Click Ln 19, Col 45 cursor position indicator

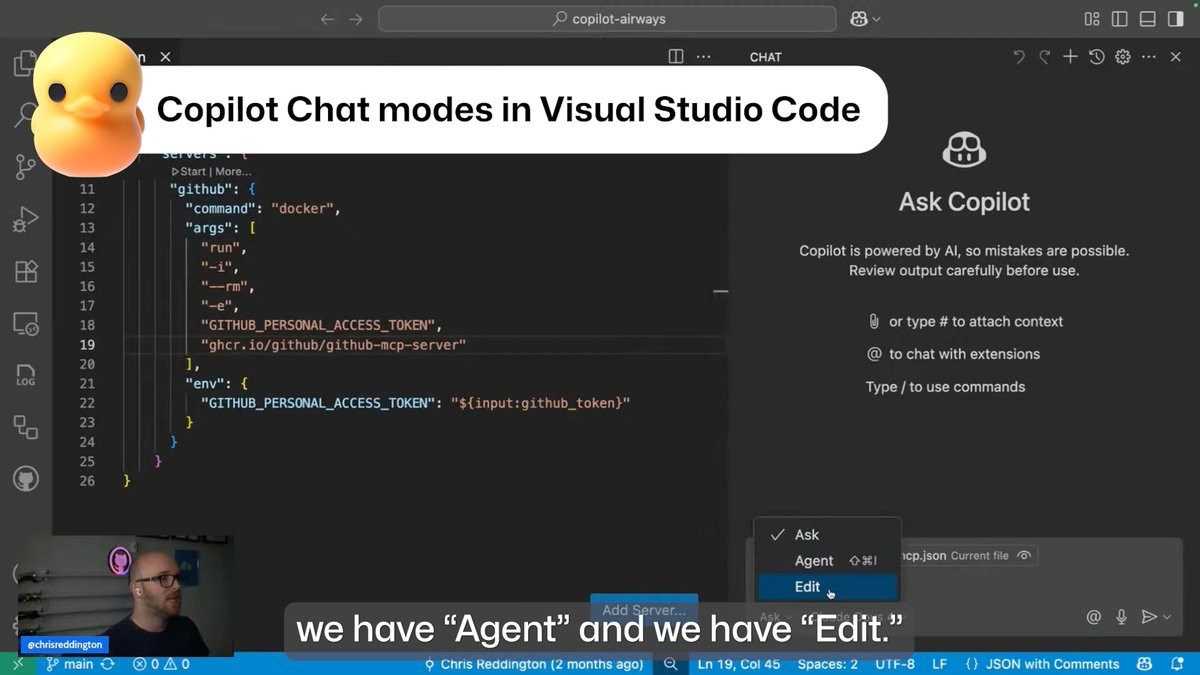739,664
